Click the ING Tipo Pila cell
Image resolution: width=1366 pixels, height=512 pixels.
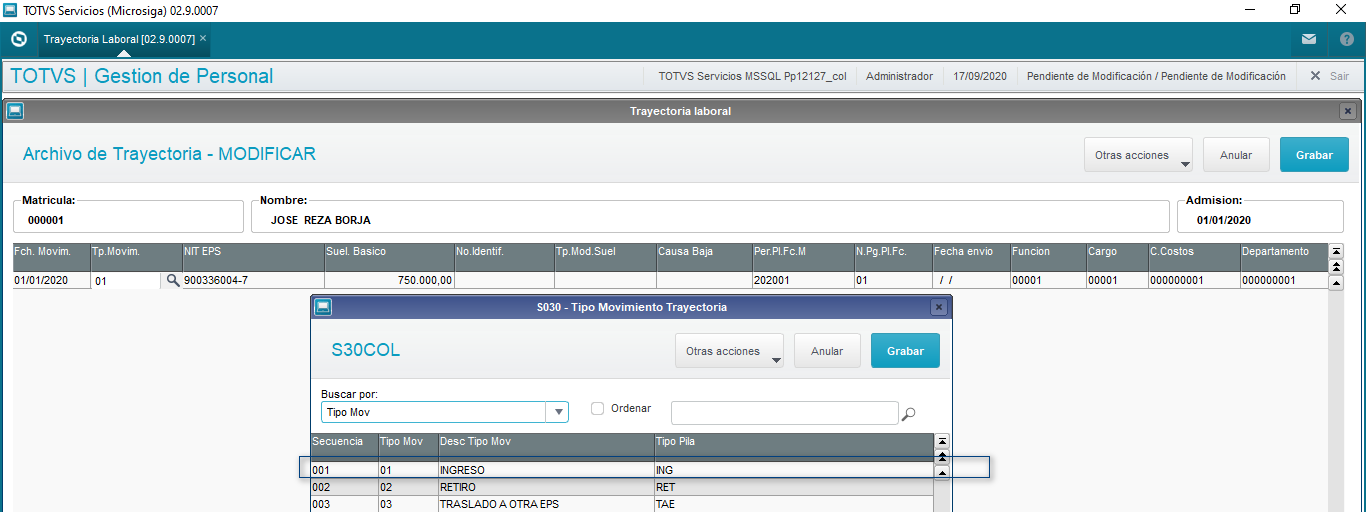coord(793,469)
